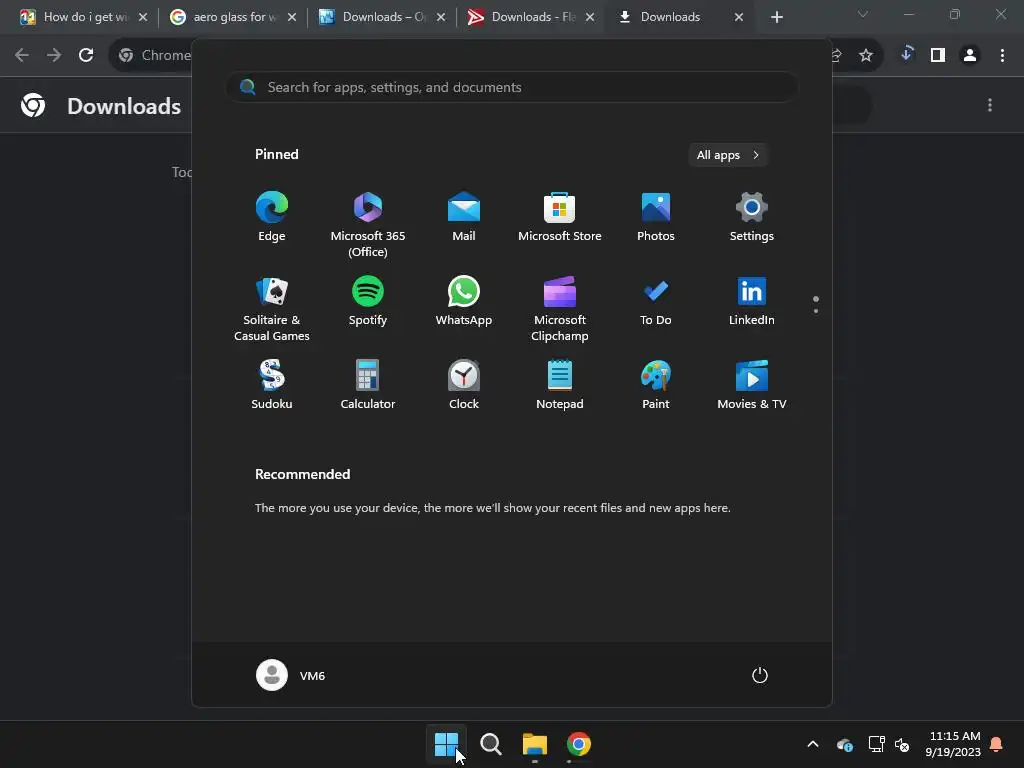Image resolution: width=1024 pixels, height=768 pixels.
Task: Open the Sudoku game
Action: pos(272,385)
